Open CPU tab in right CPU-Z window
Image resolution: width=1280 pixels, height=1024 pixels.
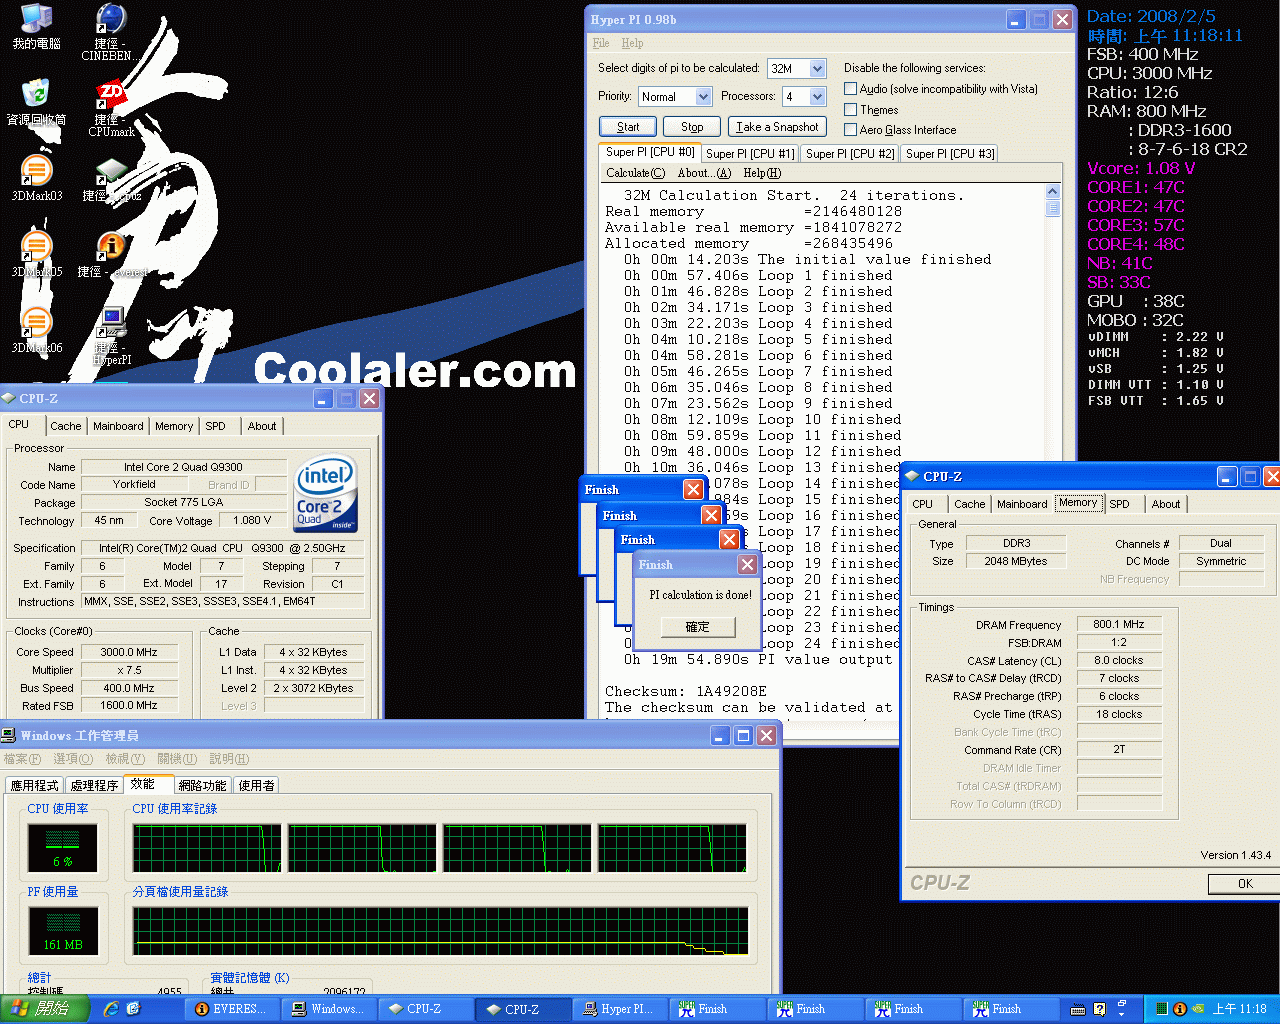coord(923,504)
